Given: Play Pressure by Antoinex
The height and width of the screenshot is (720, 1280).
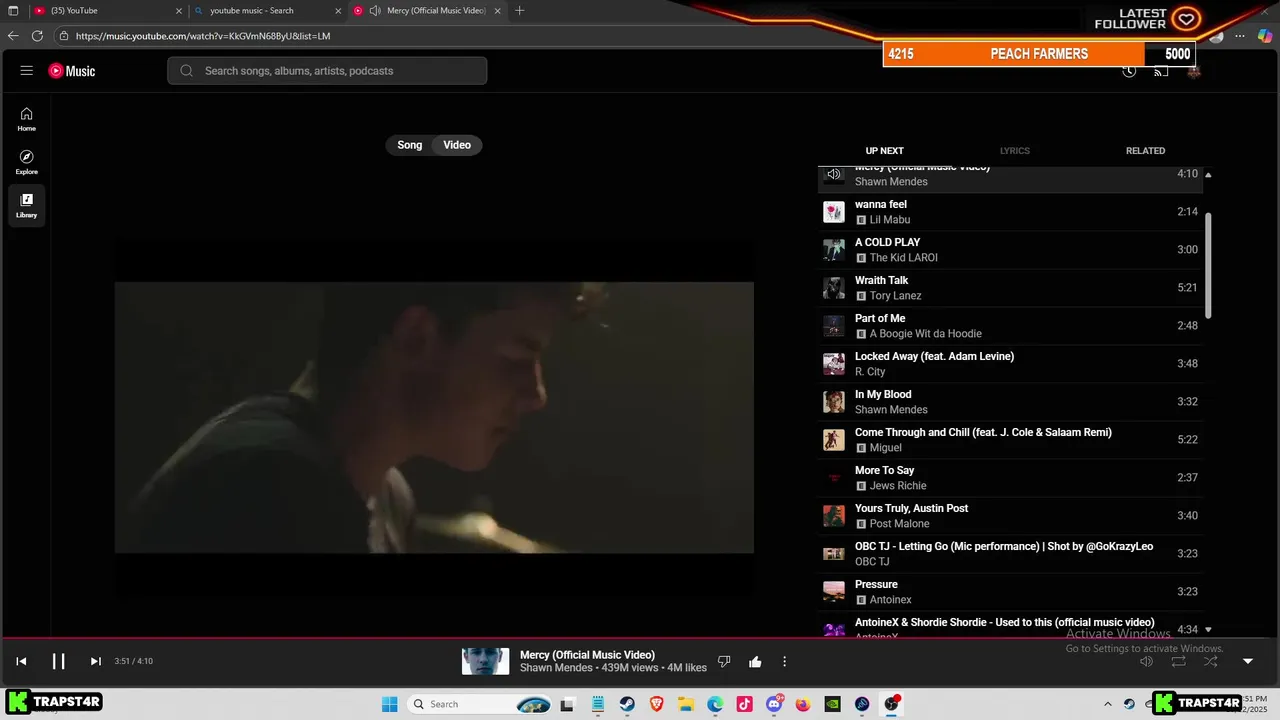Looking at the screenshot, I should pyautogui.click(x=1010, y=592).
